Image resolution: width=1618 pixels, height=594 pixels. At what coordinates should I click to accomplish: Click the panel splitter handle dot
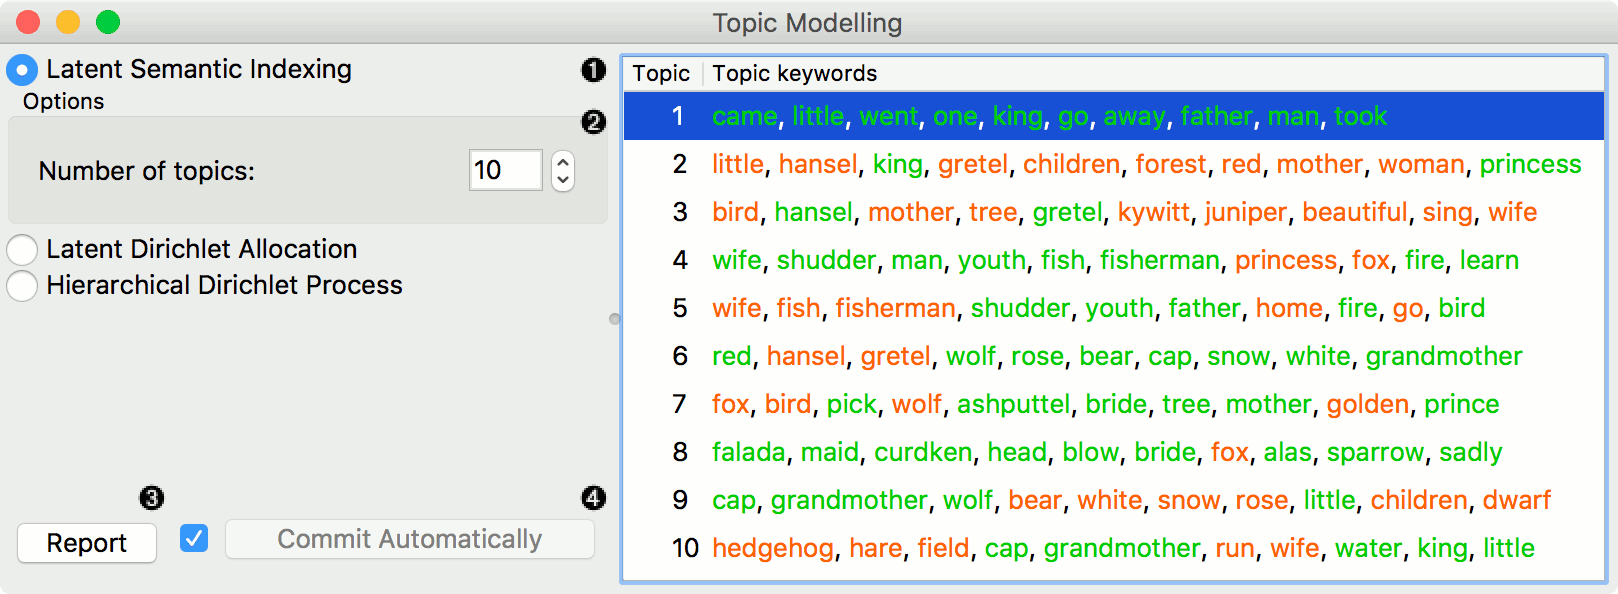(614, 319)
